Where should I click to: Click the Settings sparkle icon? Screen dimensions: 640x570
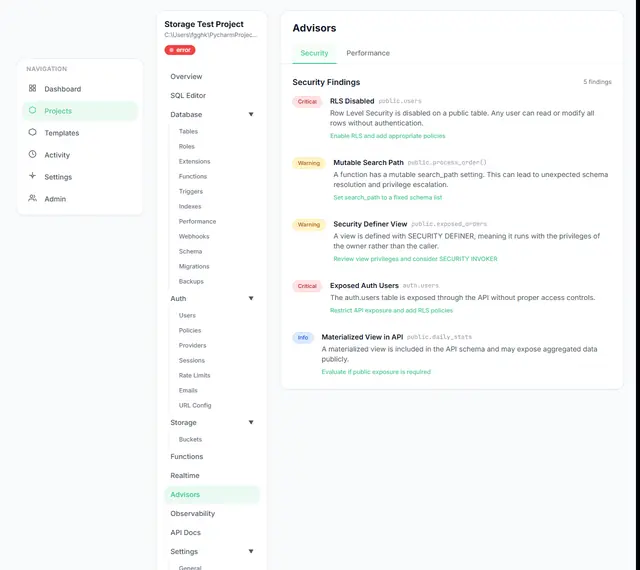(x=33, y=176)
